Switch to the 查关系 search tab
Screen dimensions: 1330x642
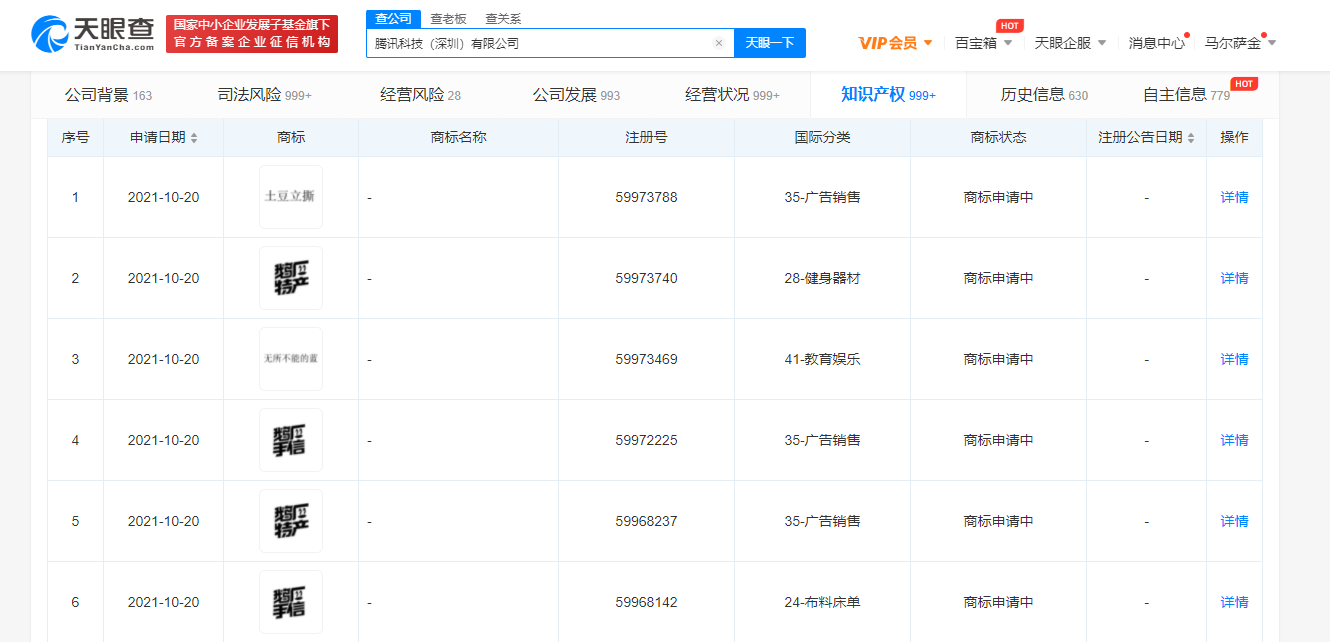503,19
